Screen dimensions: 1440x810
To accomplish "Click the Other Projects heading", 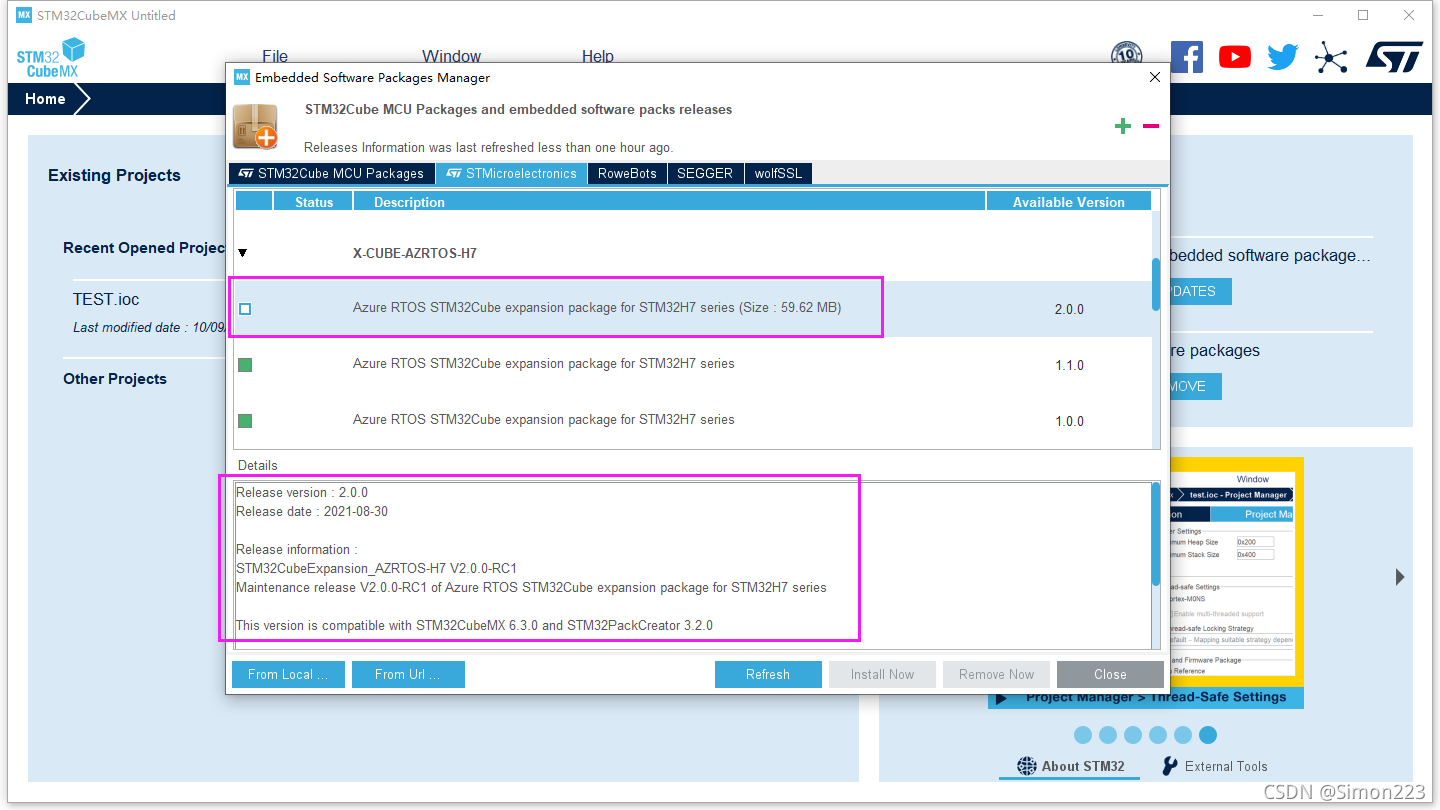I will [x=115, y=378].
